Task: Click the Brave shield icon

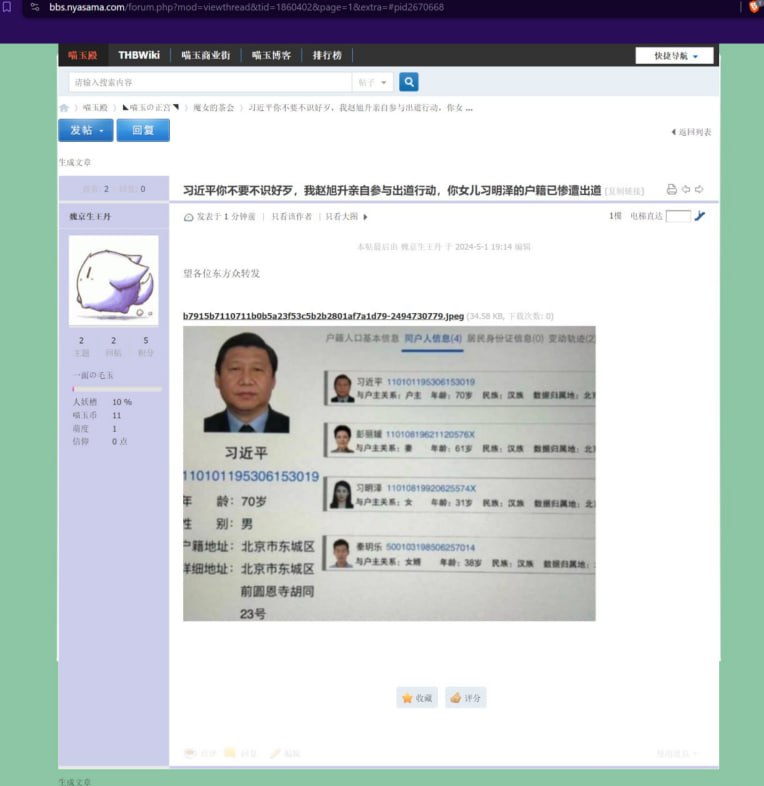Action: [754, 7]
